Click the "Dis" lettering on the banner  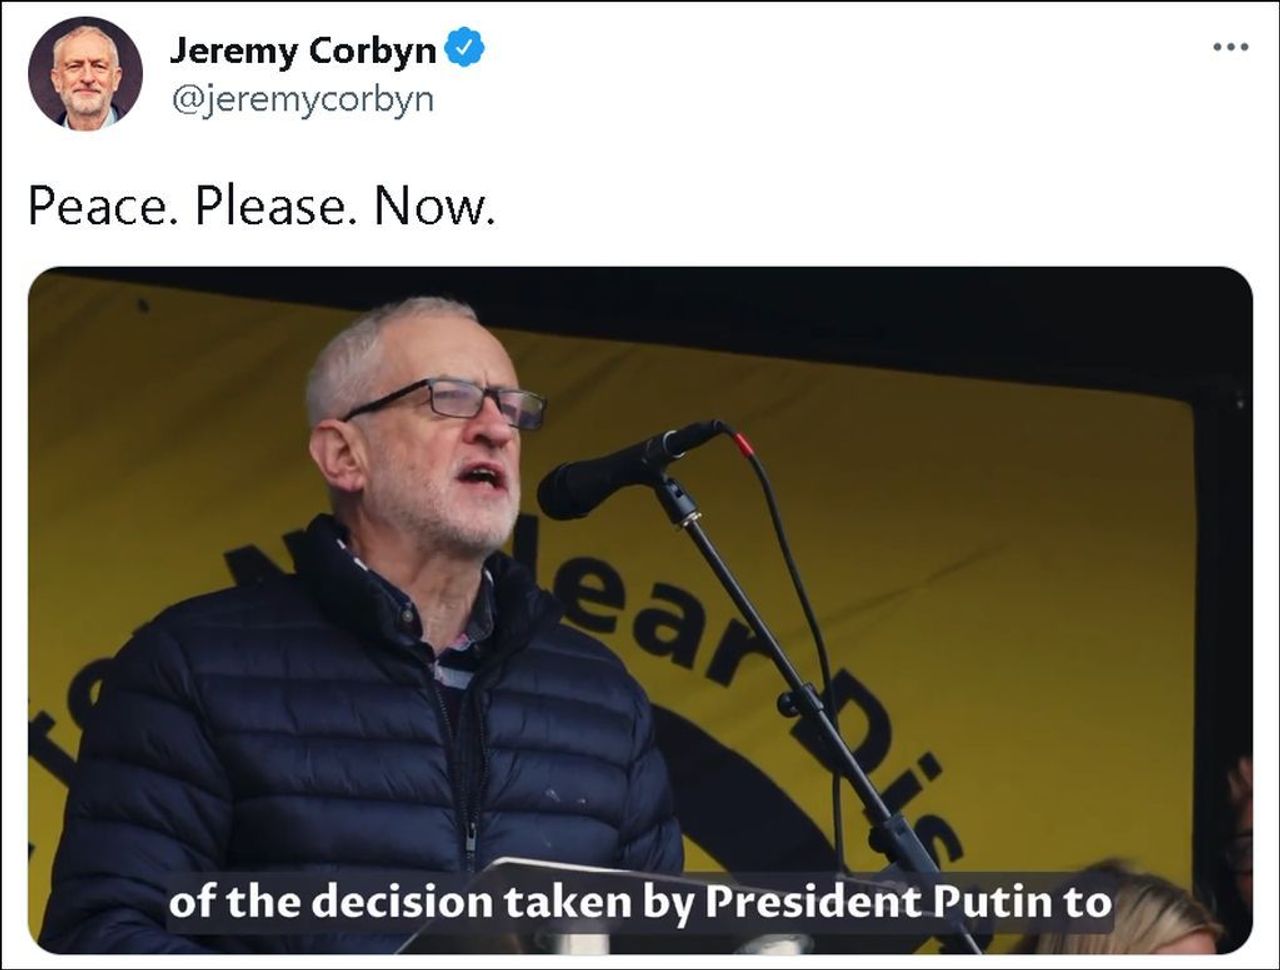pyautogui.click(x=880, y=760)
